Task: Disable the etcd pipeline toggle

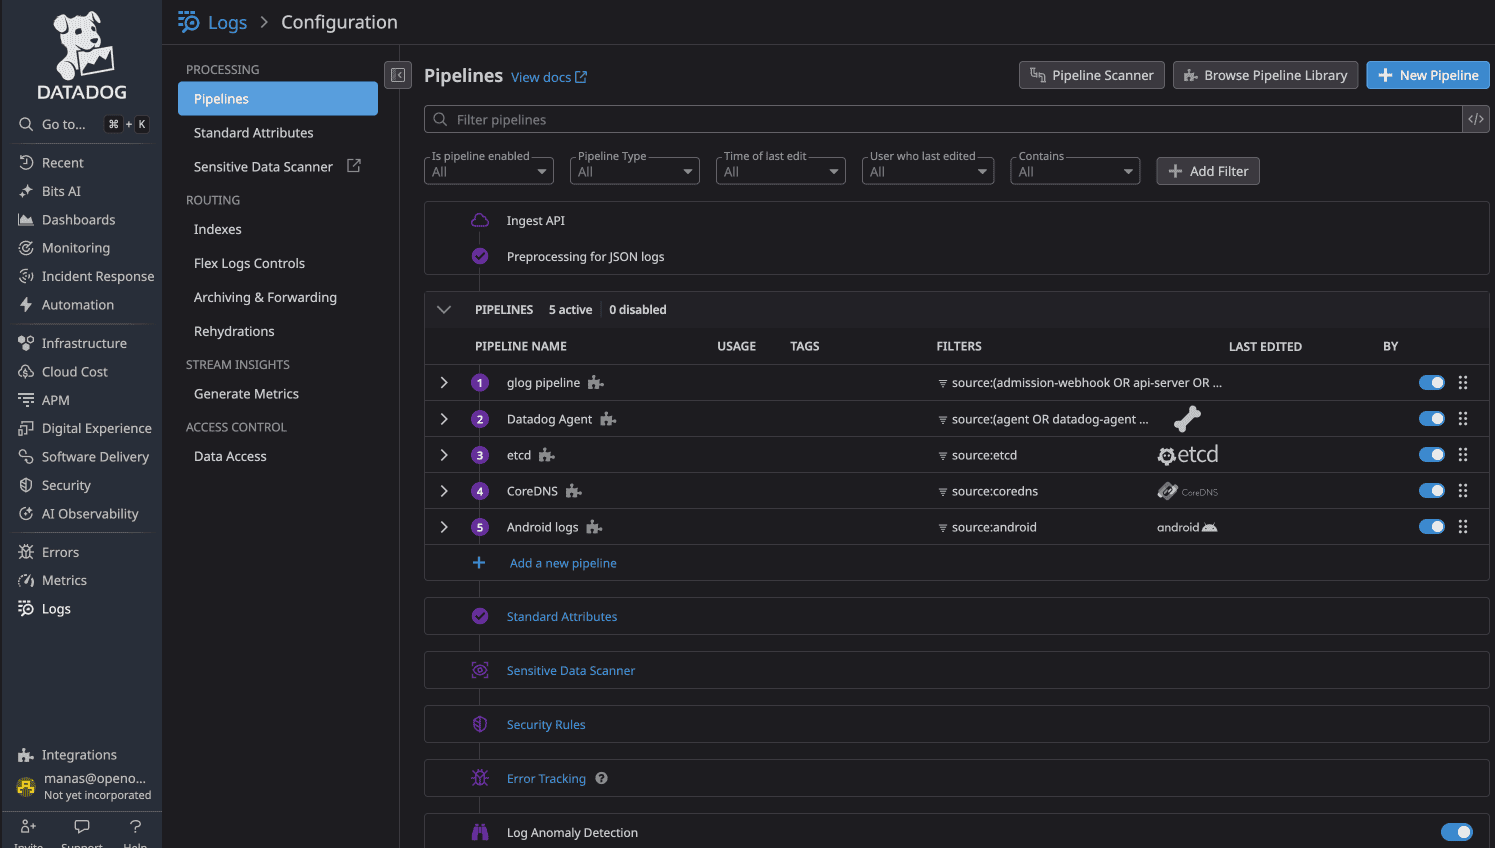Action: 1432,454
